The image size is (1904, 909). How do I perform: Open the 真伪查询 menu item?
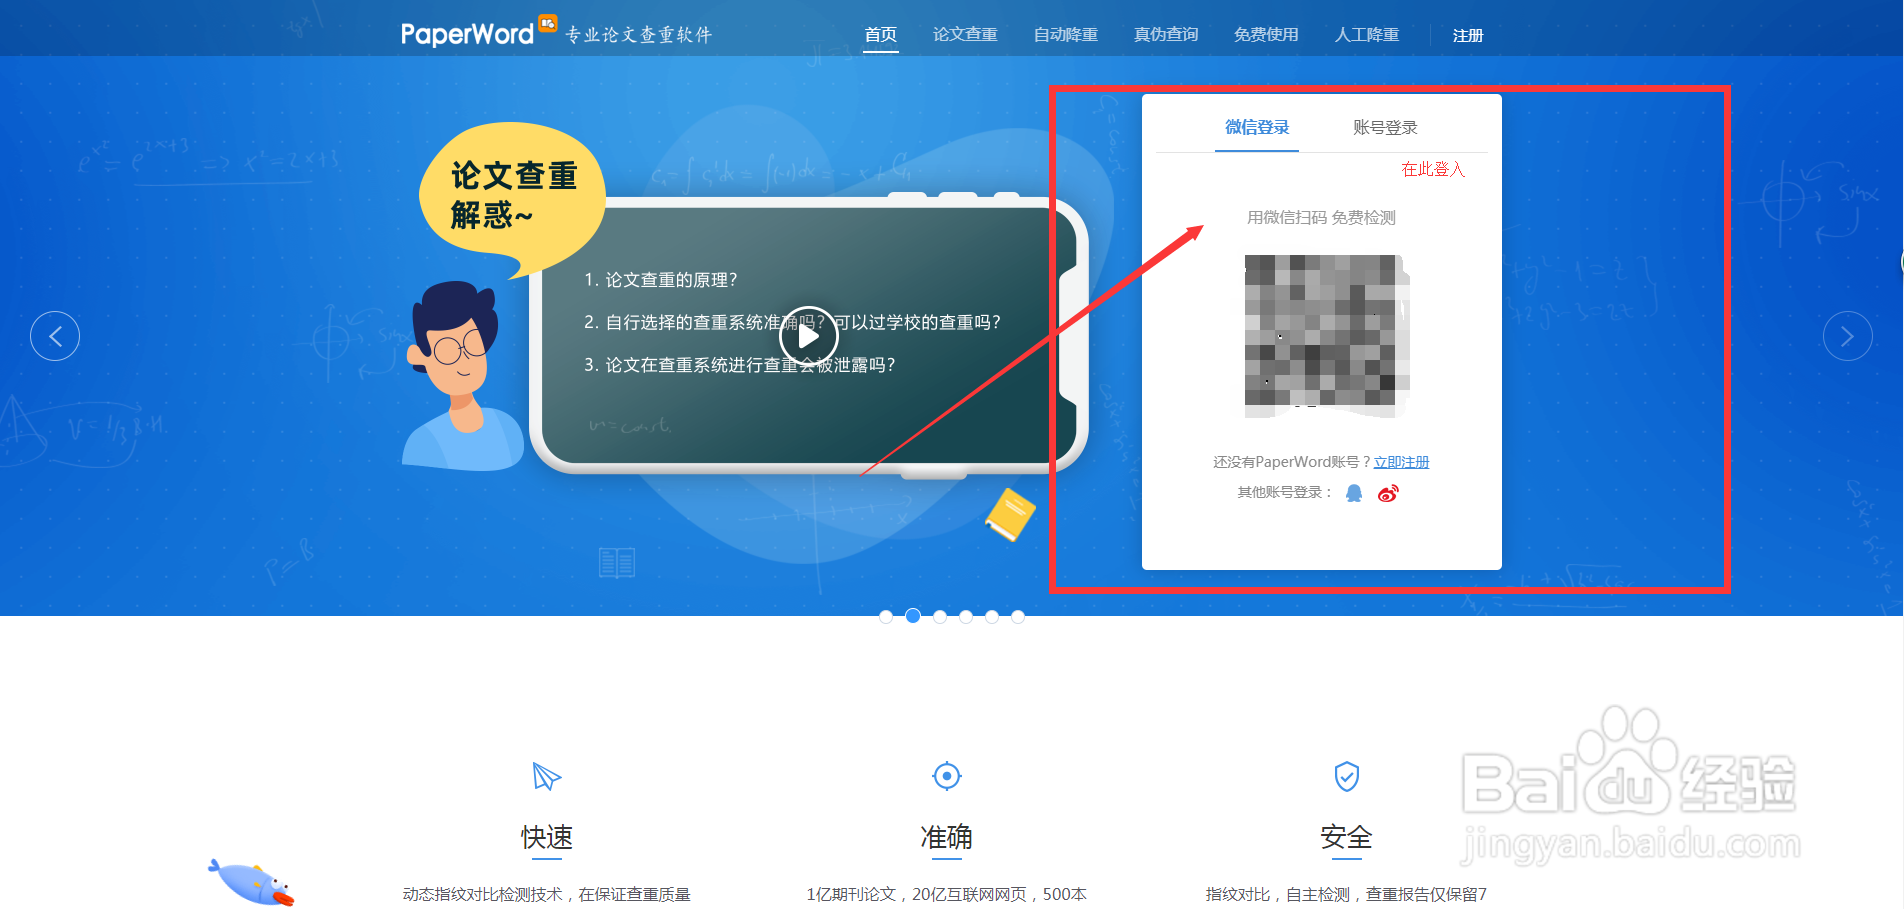(1165, 33)
